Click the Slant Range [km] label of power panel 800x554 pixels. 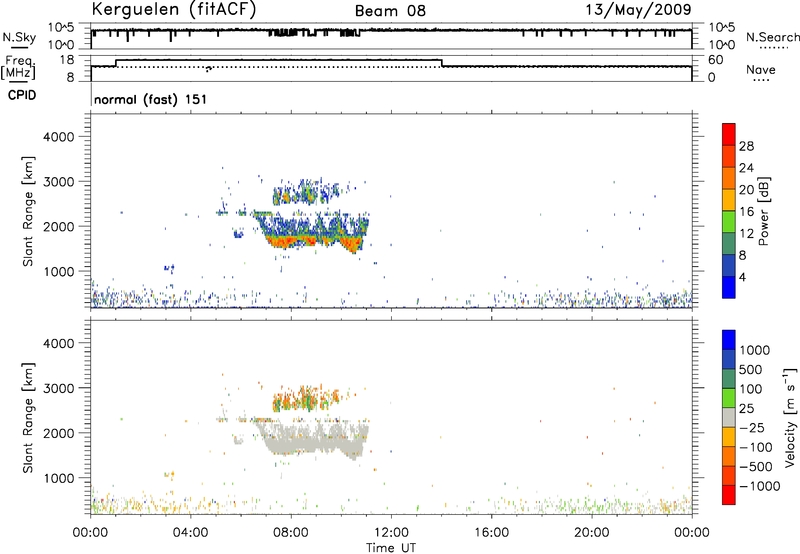point(28,211)
